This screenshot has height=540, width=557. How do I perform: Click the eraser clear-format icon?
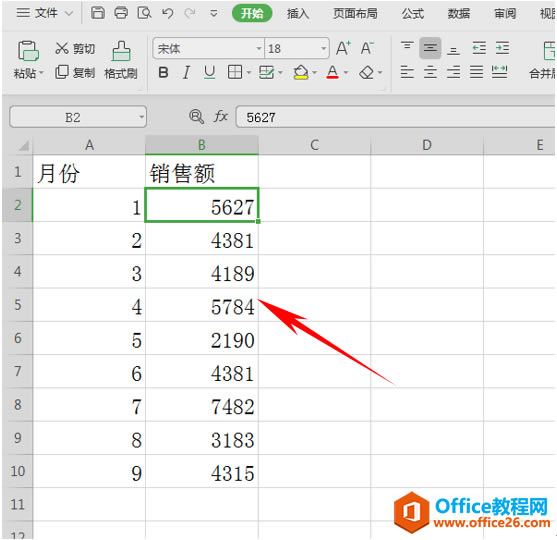[367, 73]
